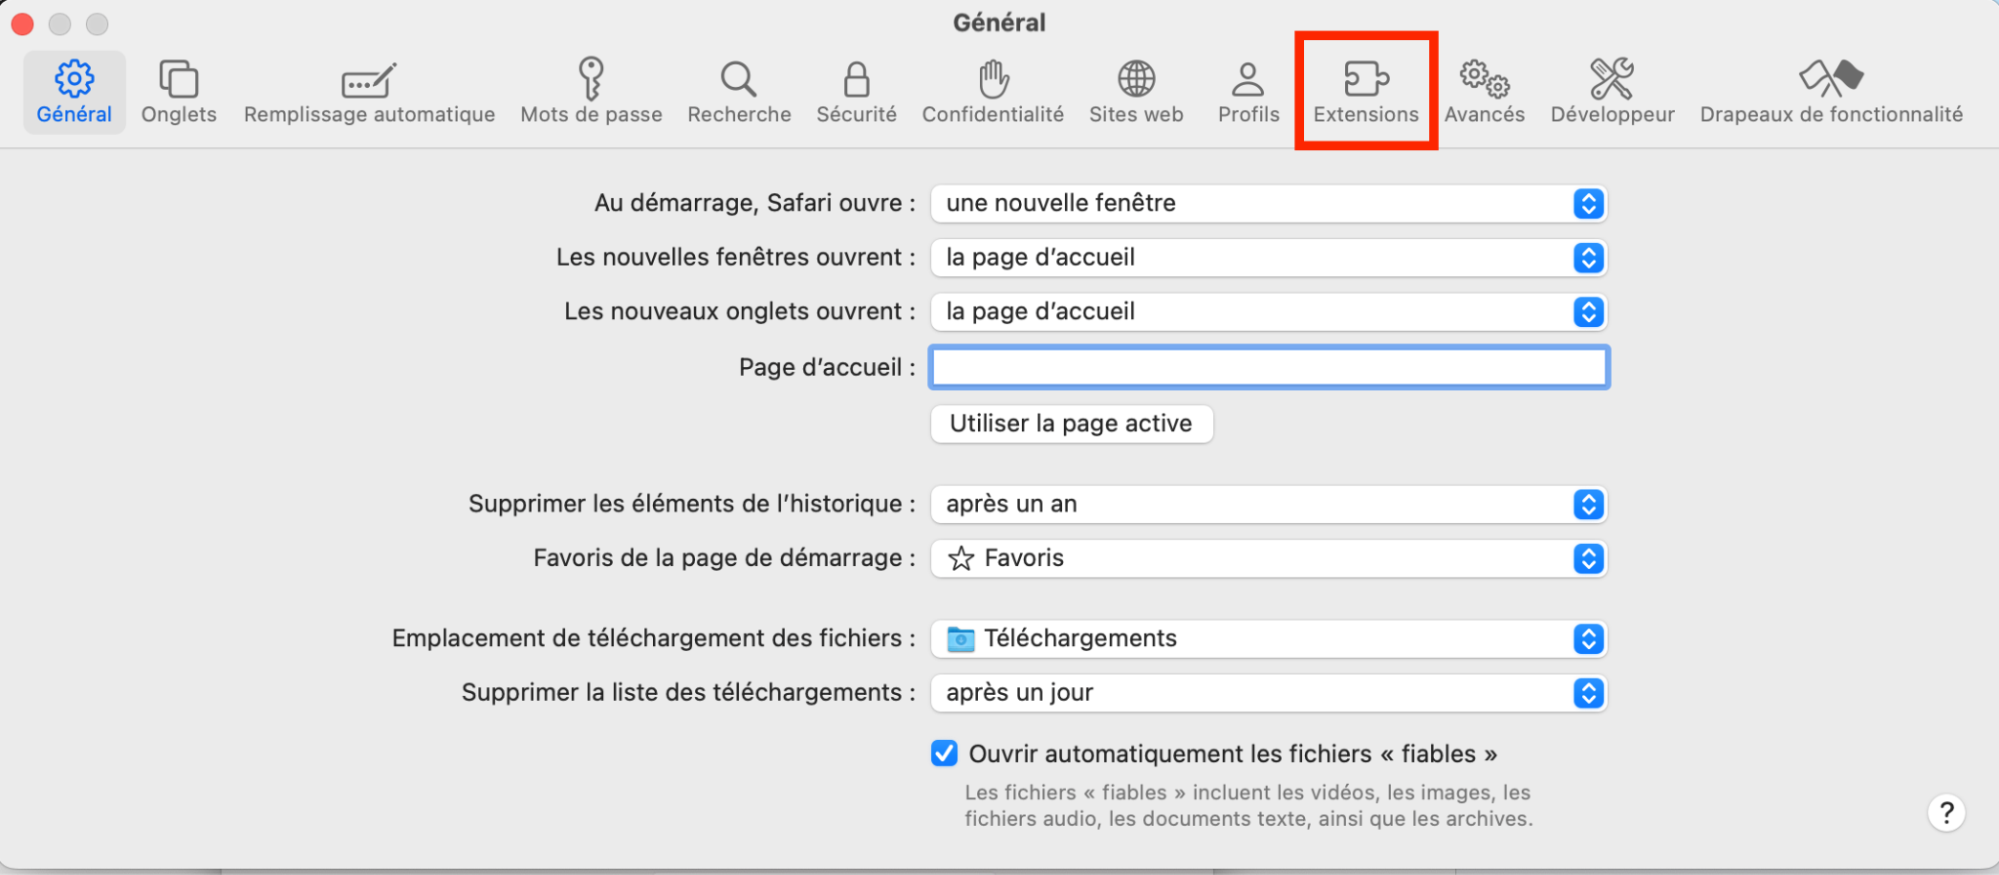Expand the Les nouvelles fenêtres ouvrent dropdown
The image size is (1999, 875).
[1268, 257]
